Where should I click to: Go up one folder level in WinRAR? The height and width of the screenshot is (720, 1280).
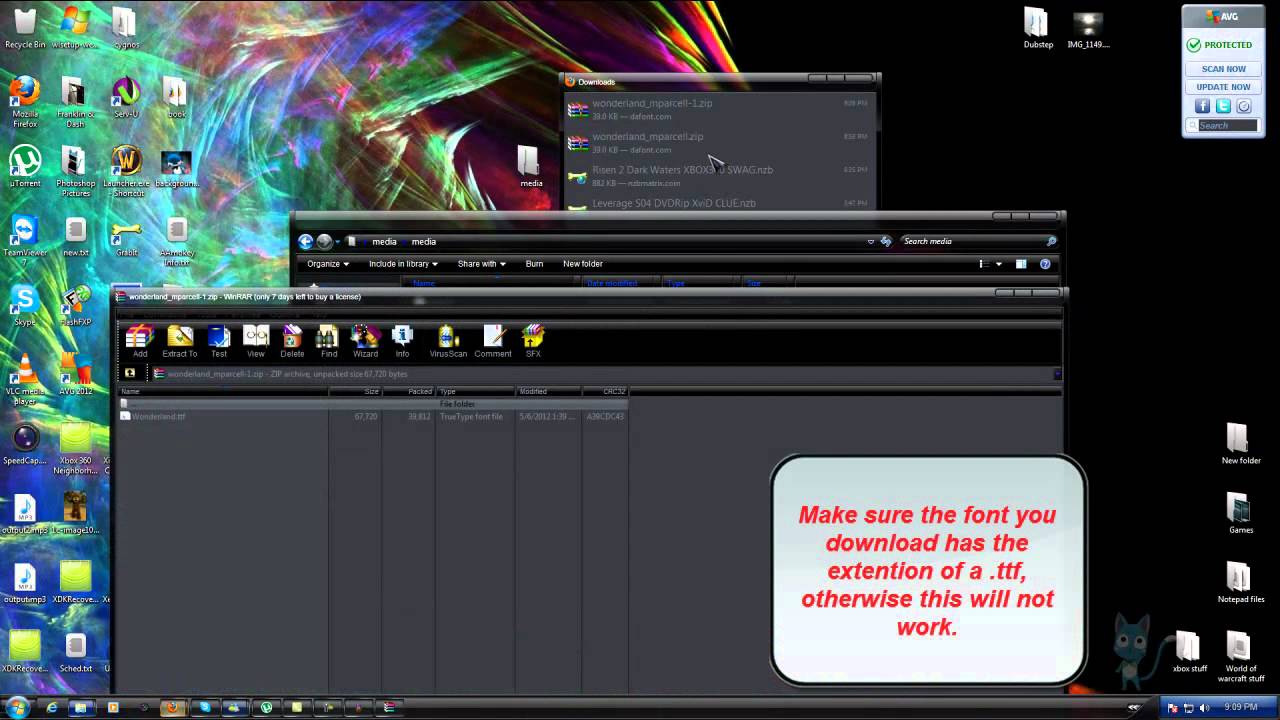(129, 373)
